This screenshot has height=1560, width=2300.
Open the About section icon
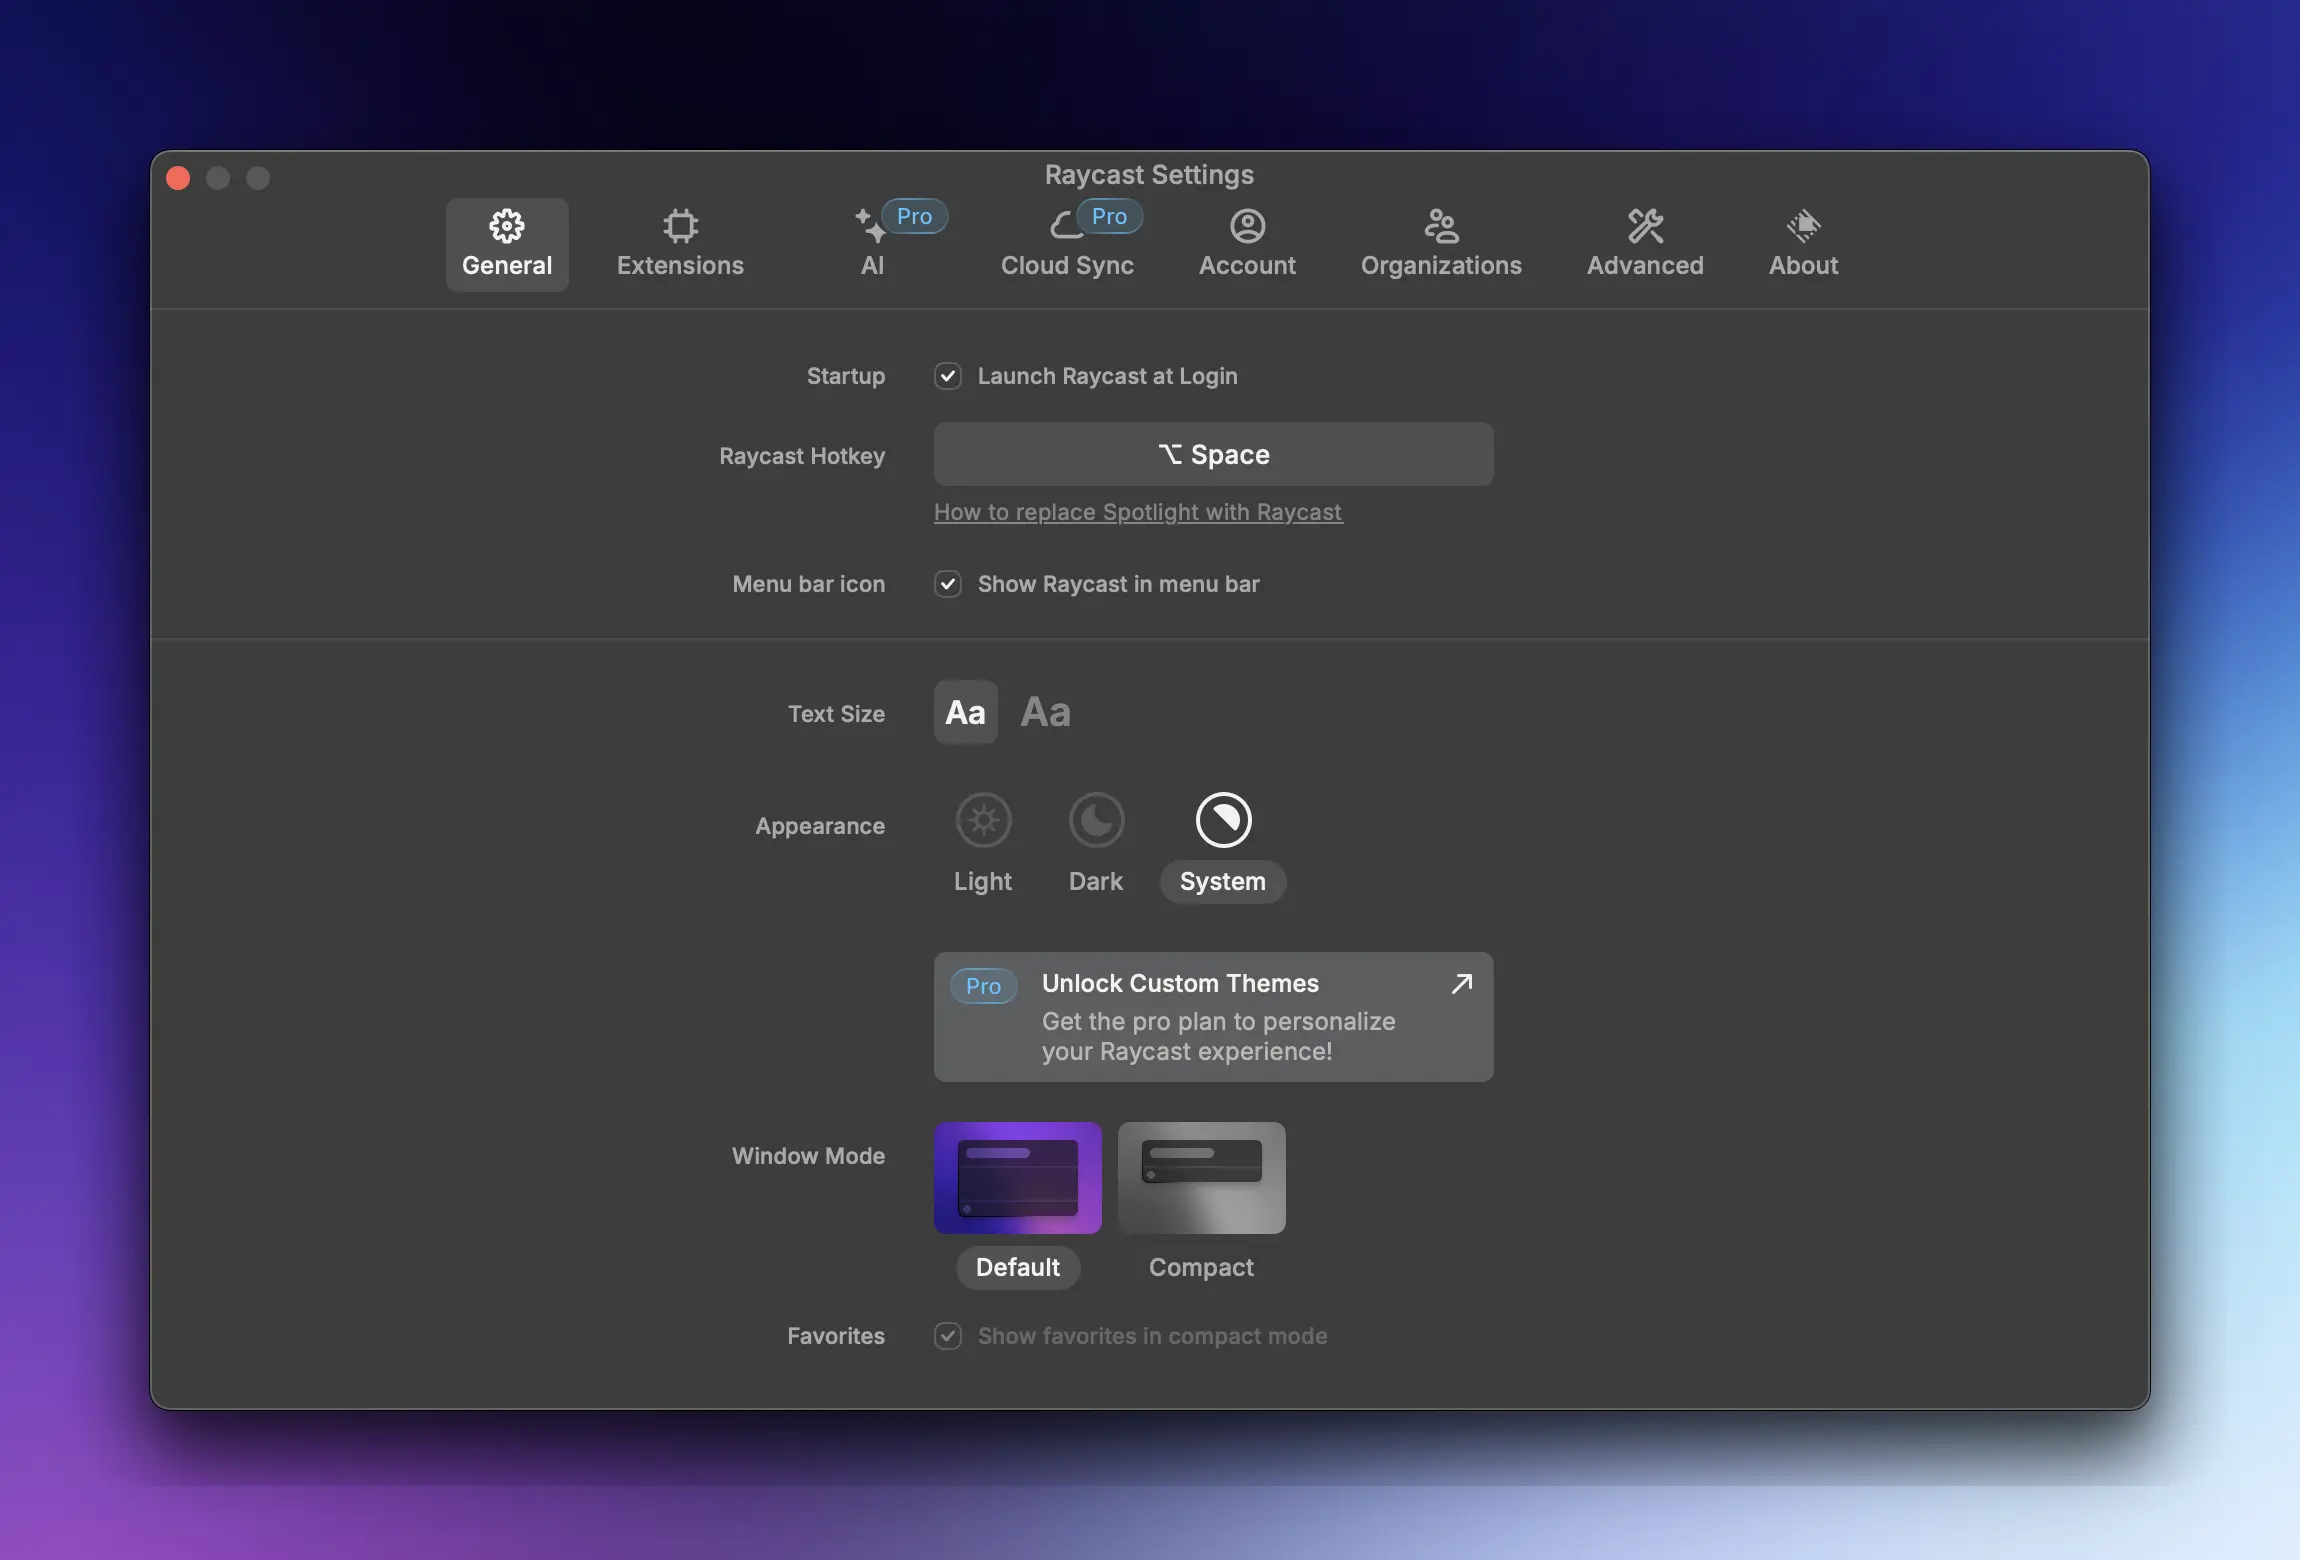coord(1802,225)
